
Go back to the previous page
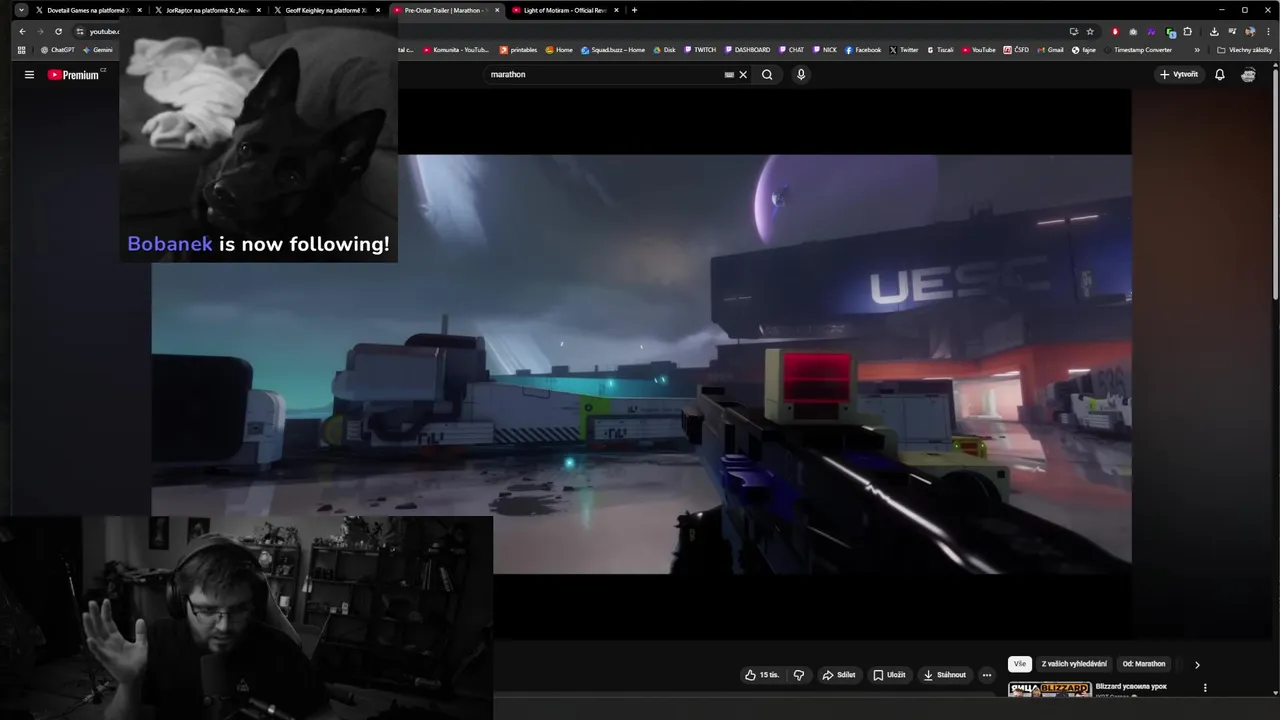[x=22, y=31]
